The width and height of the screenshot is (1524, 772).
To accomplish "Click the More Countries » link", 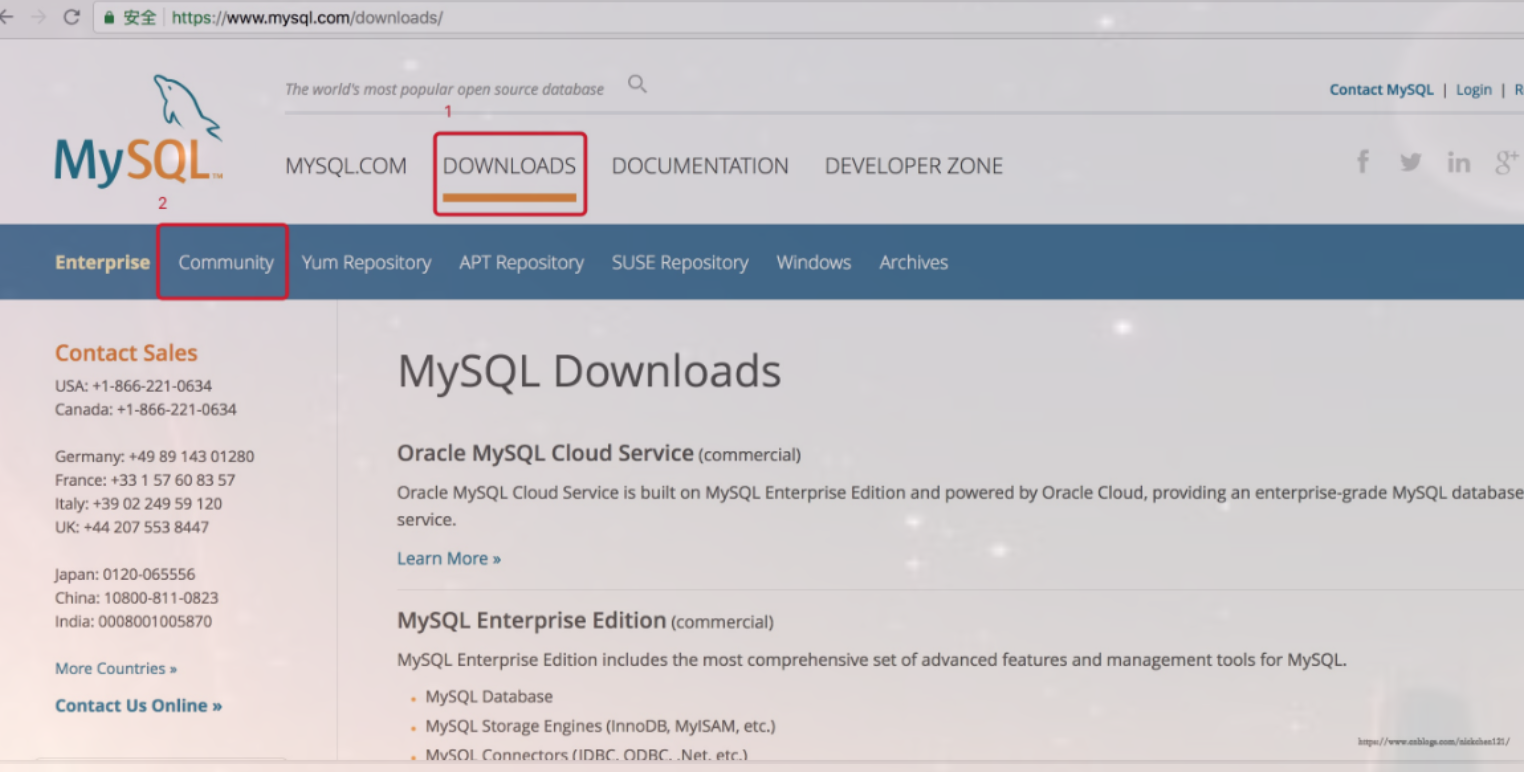I will [116, 668].
